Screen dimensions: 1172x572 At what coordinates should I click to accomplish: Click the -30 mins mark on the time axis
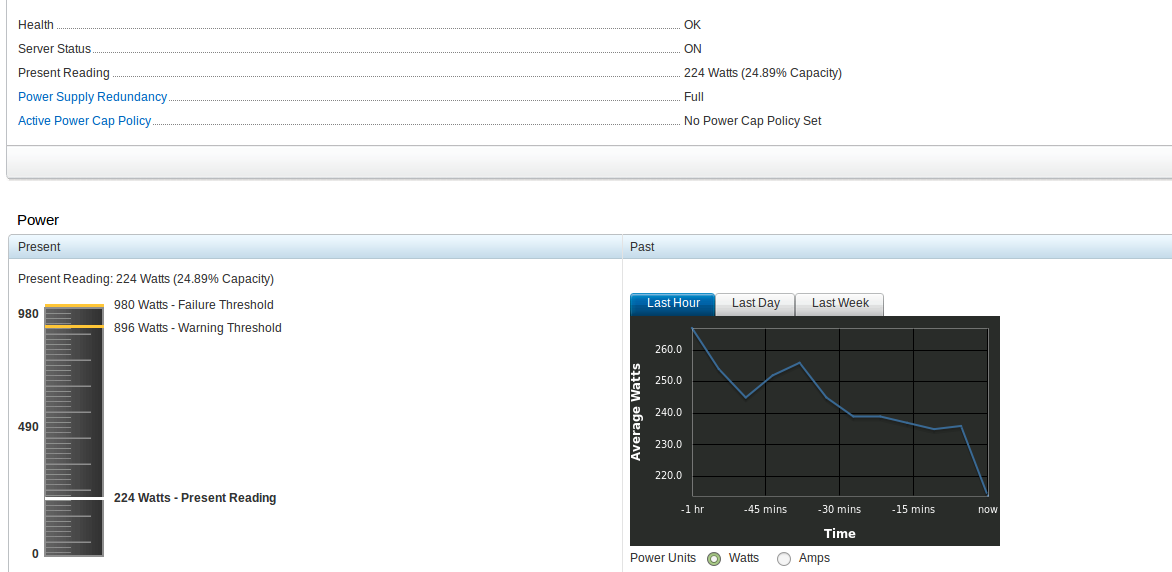[x=839, y=509]
